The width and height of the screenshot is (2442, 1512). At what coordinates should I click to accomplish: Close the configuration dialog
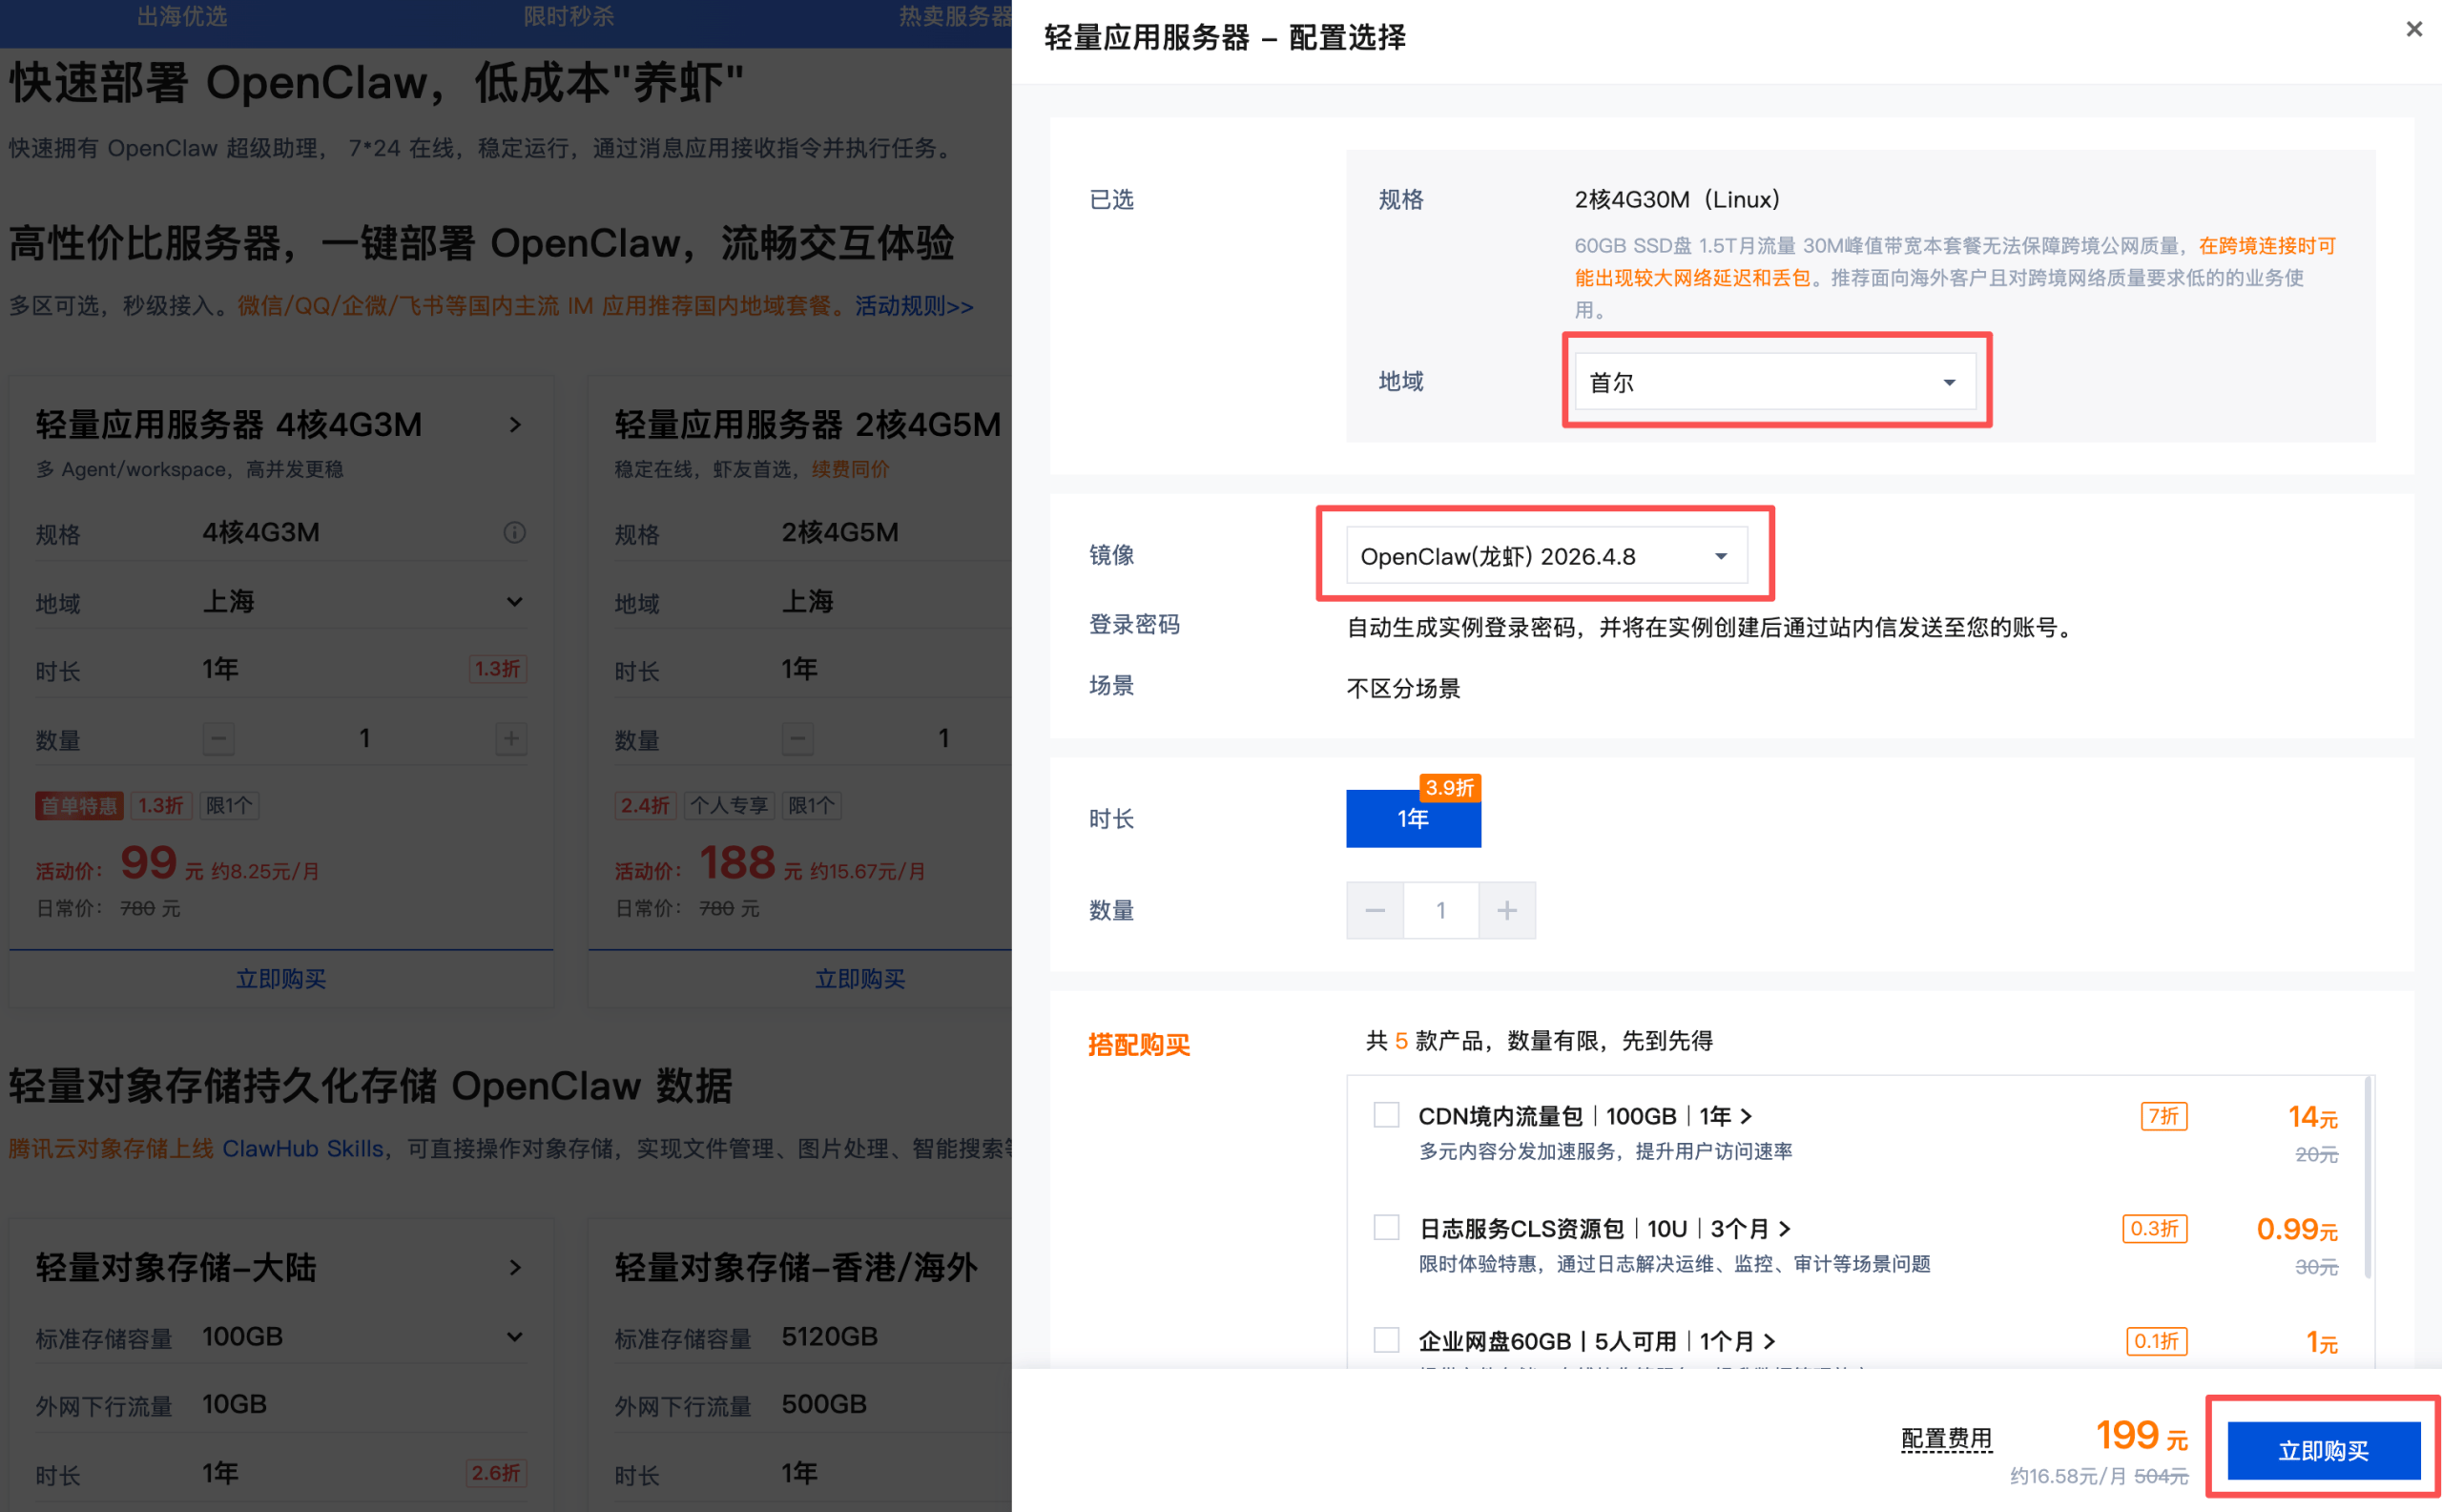[x=2414, y=29]
